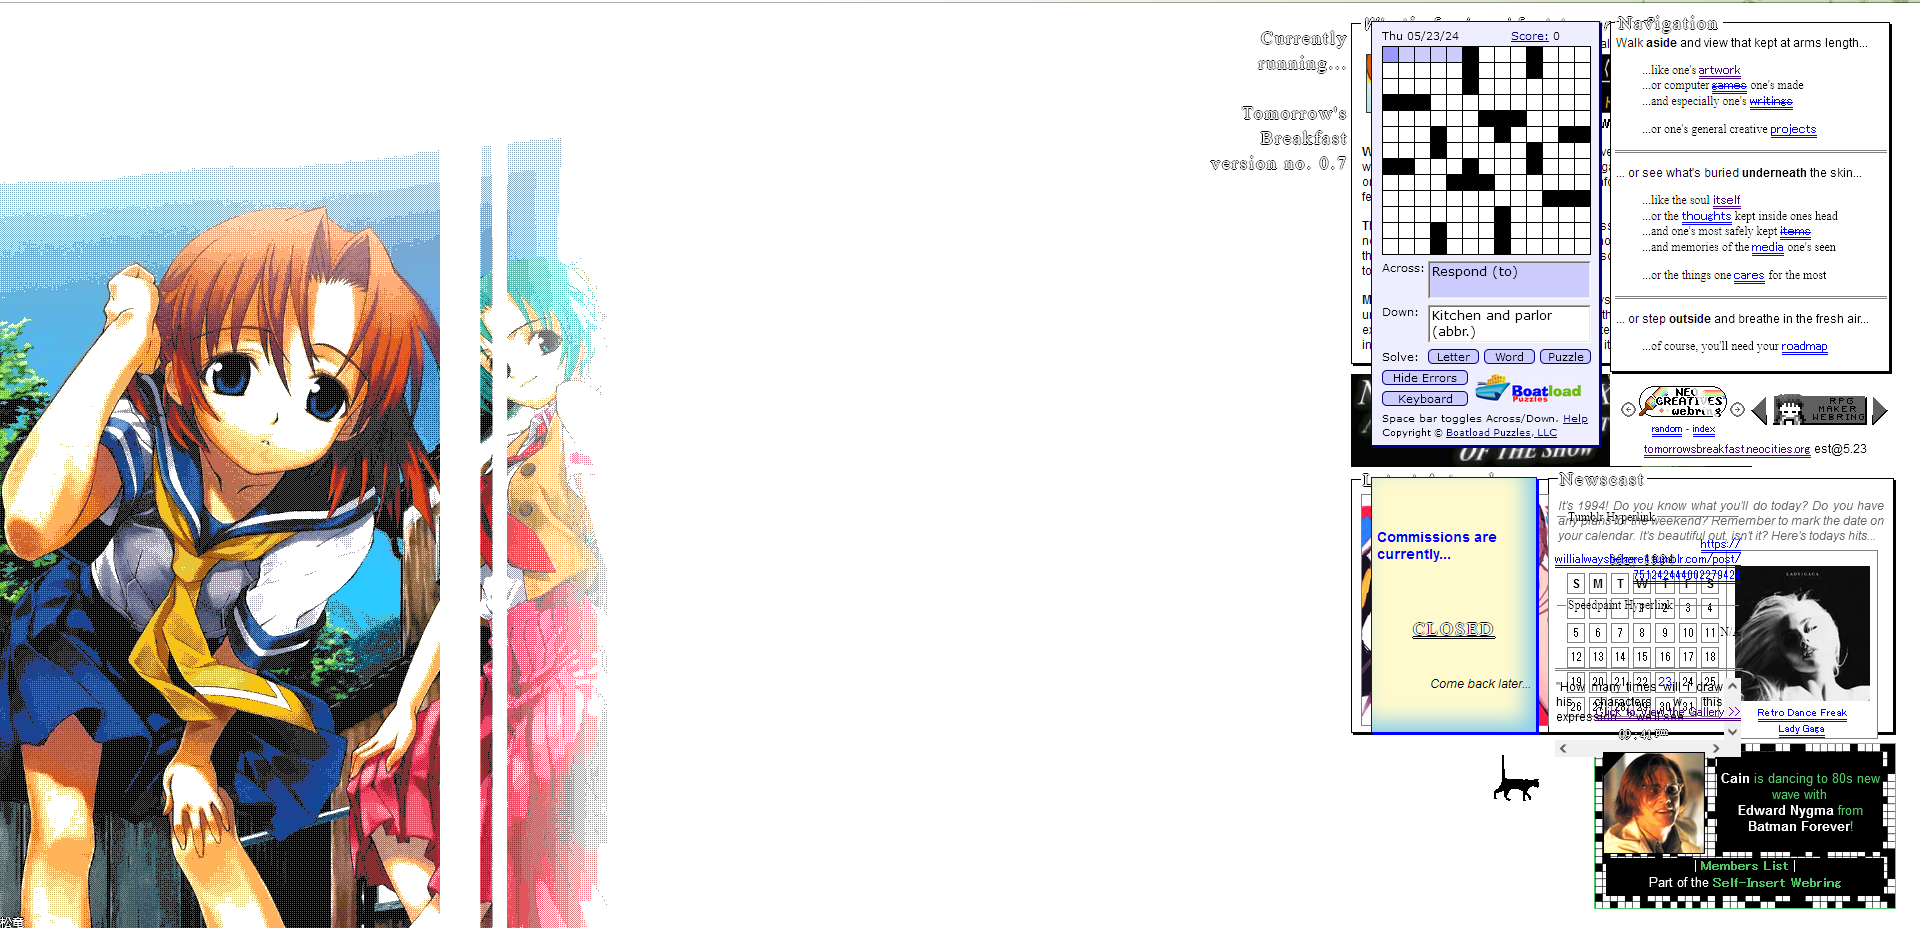Open the Edward Nygma portrait image

click(x=1653, y=803)
